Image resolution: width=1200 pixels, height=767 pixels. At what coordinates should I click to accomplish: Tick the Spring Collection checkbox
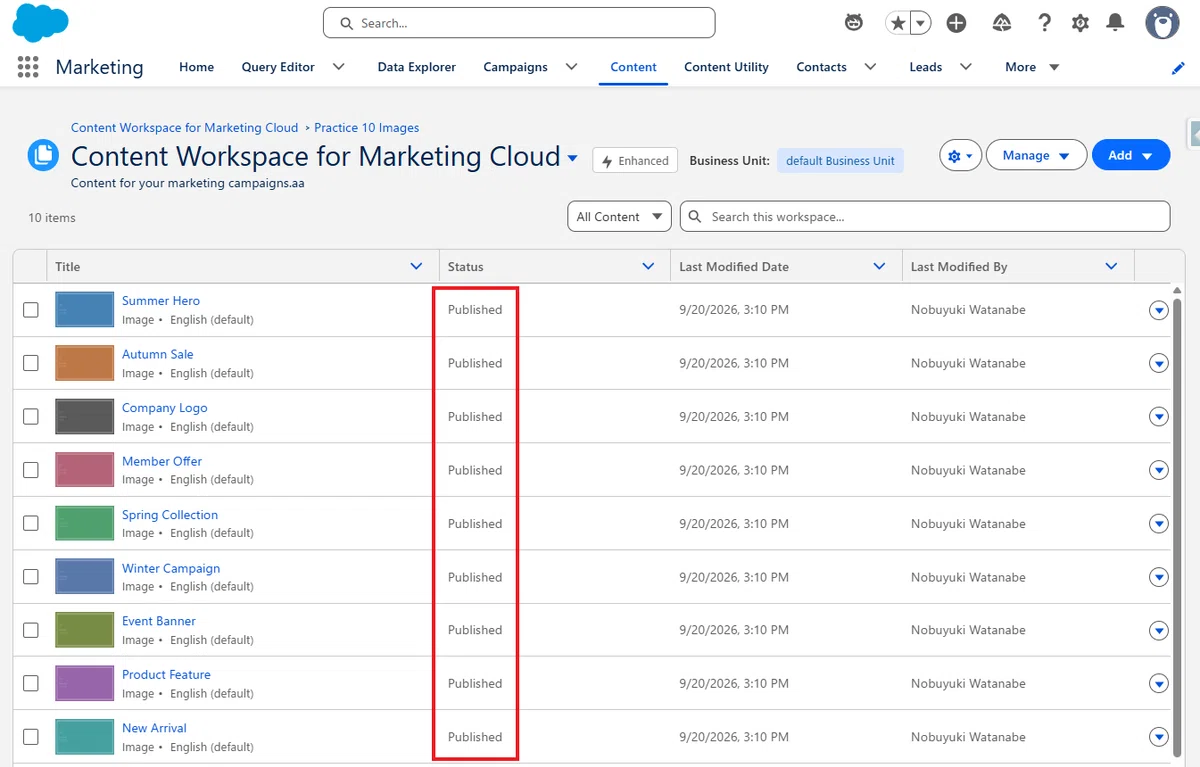[31, 523]
